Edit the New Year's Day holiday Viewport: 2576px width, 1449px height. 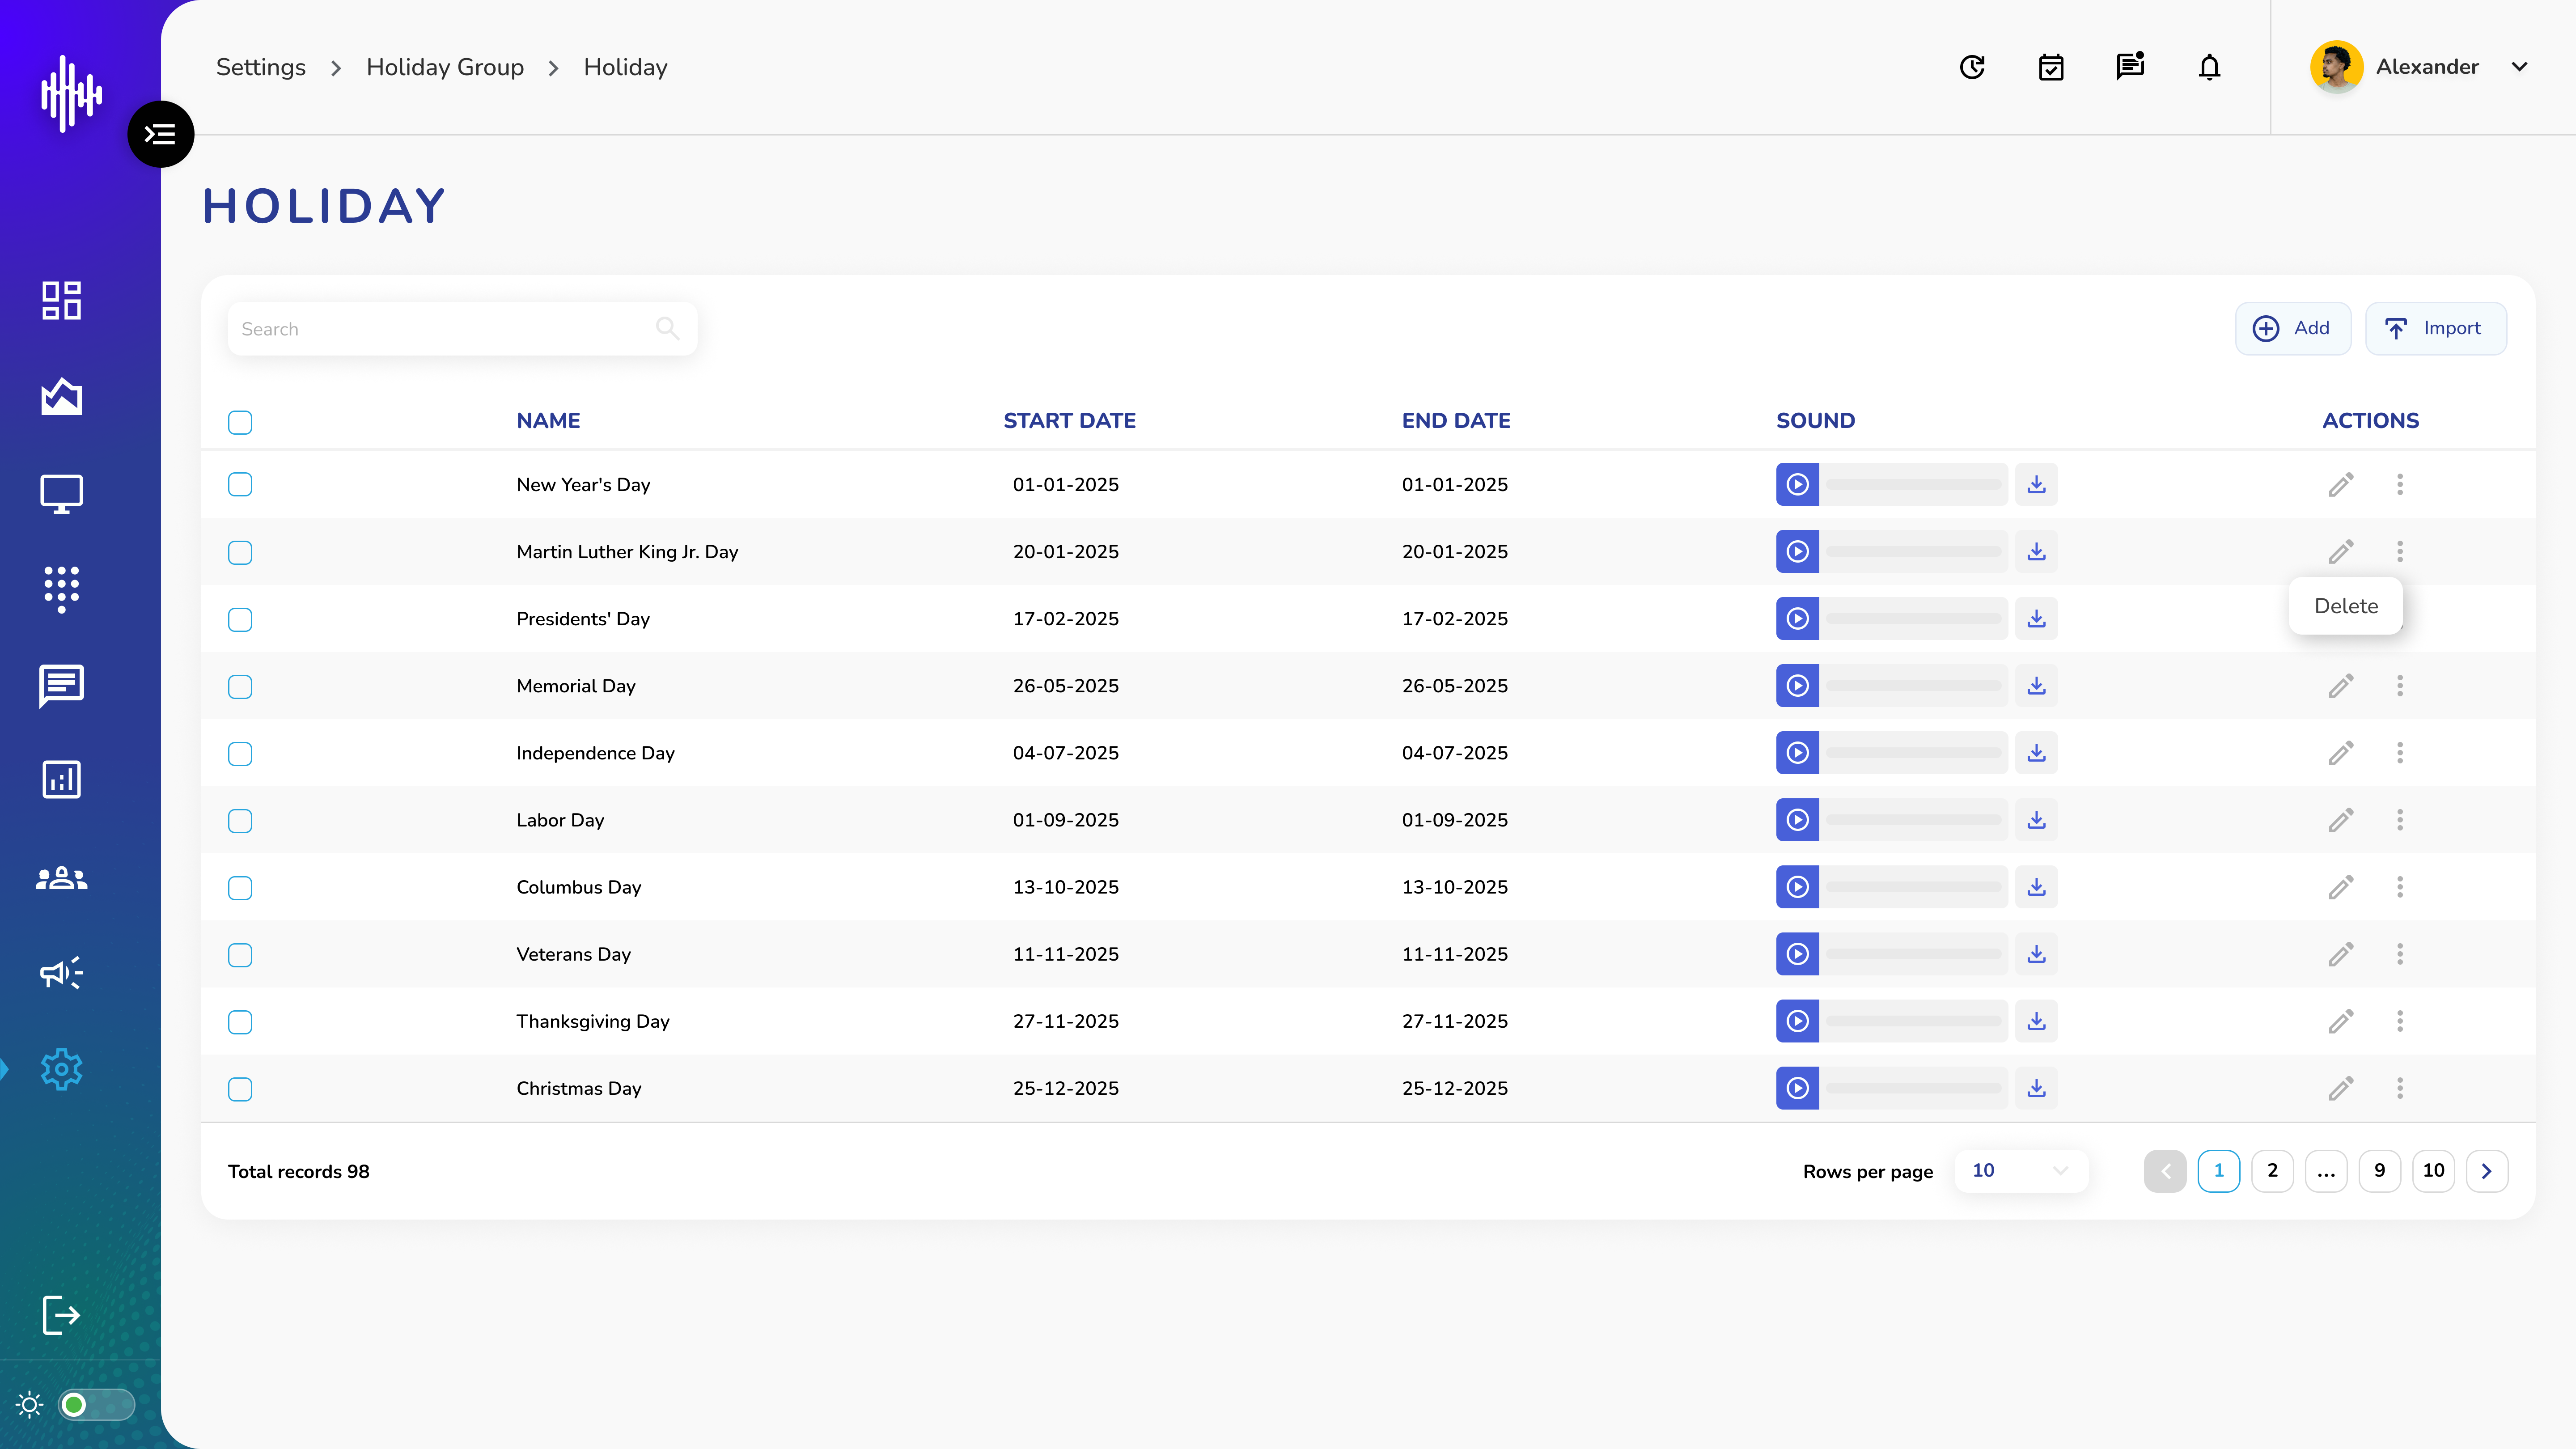pyautogui.click(x=2341, y=484)
